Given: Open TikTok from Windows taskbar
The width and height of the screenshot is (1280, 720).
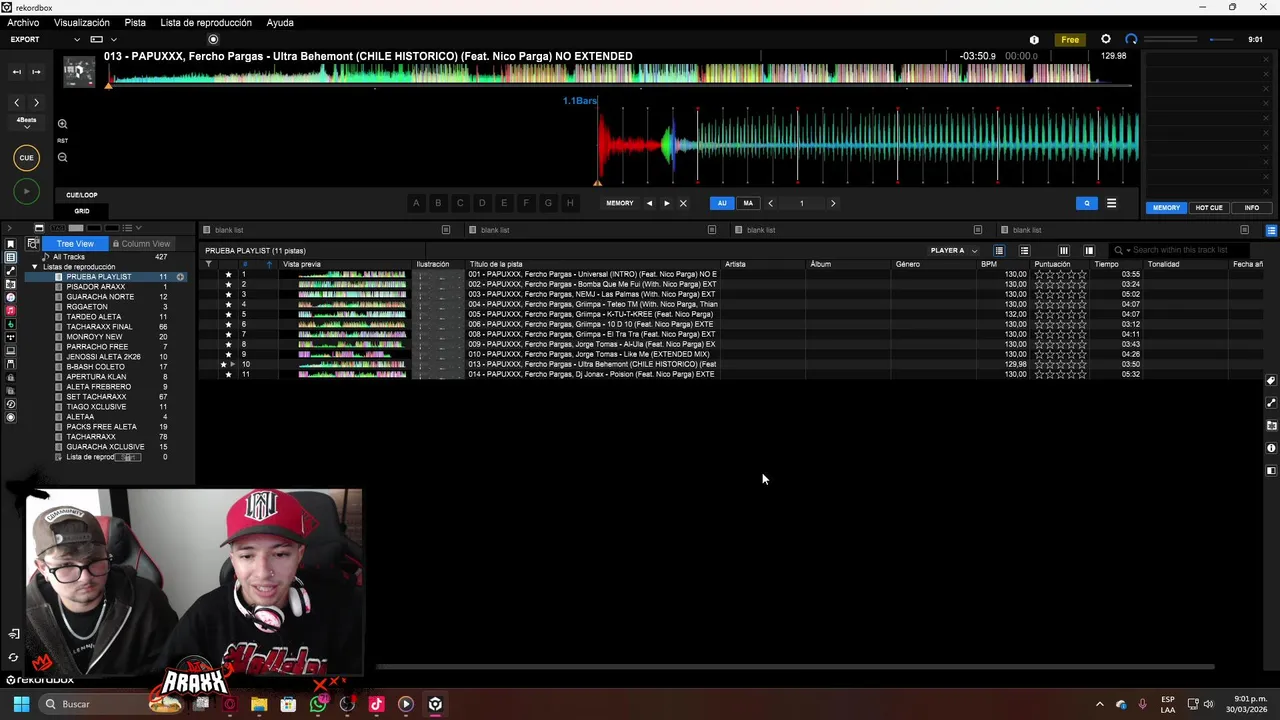Looking at the screenshot, I should point(376,704).
